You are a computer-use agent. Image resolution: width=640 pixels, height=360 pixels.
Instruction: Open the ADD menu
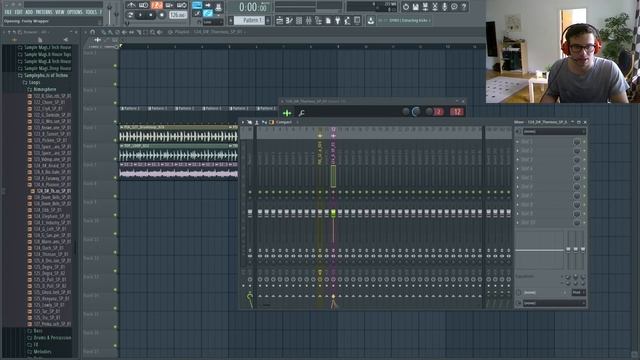click(x=29, y=12)
